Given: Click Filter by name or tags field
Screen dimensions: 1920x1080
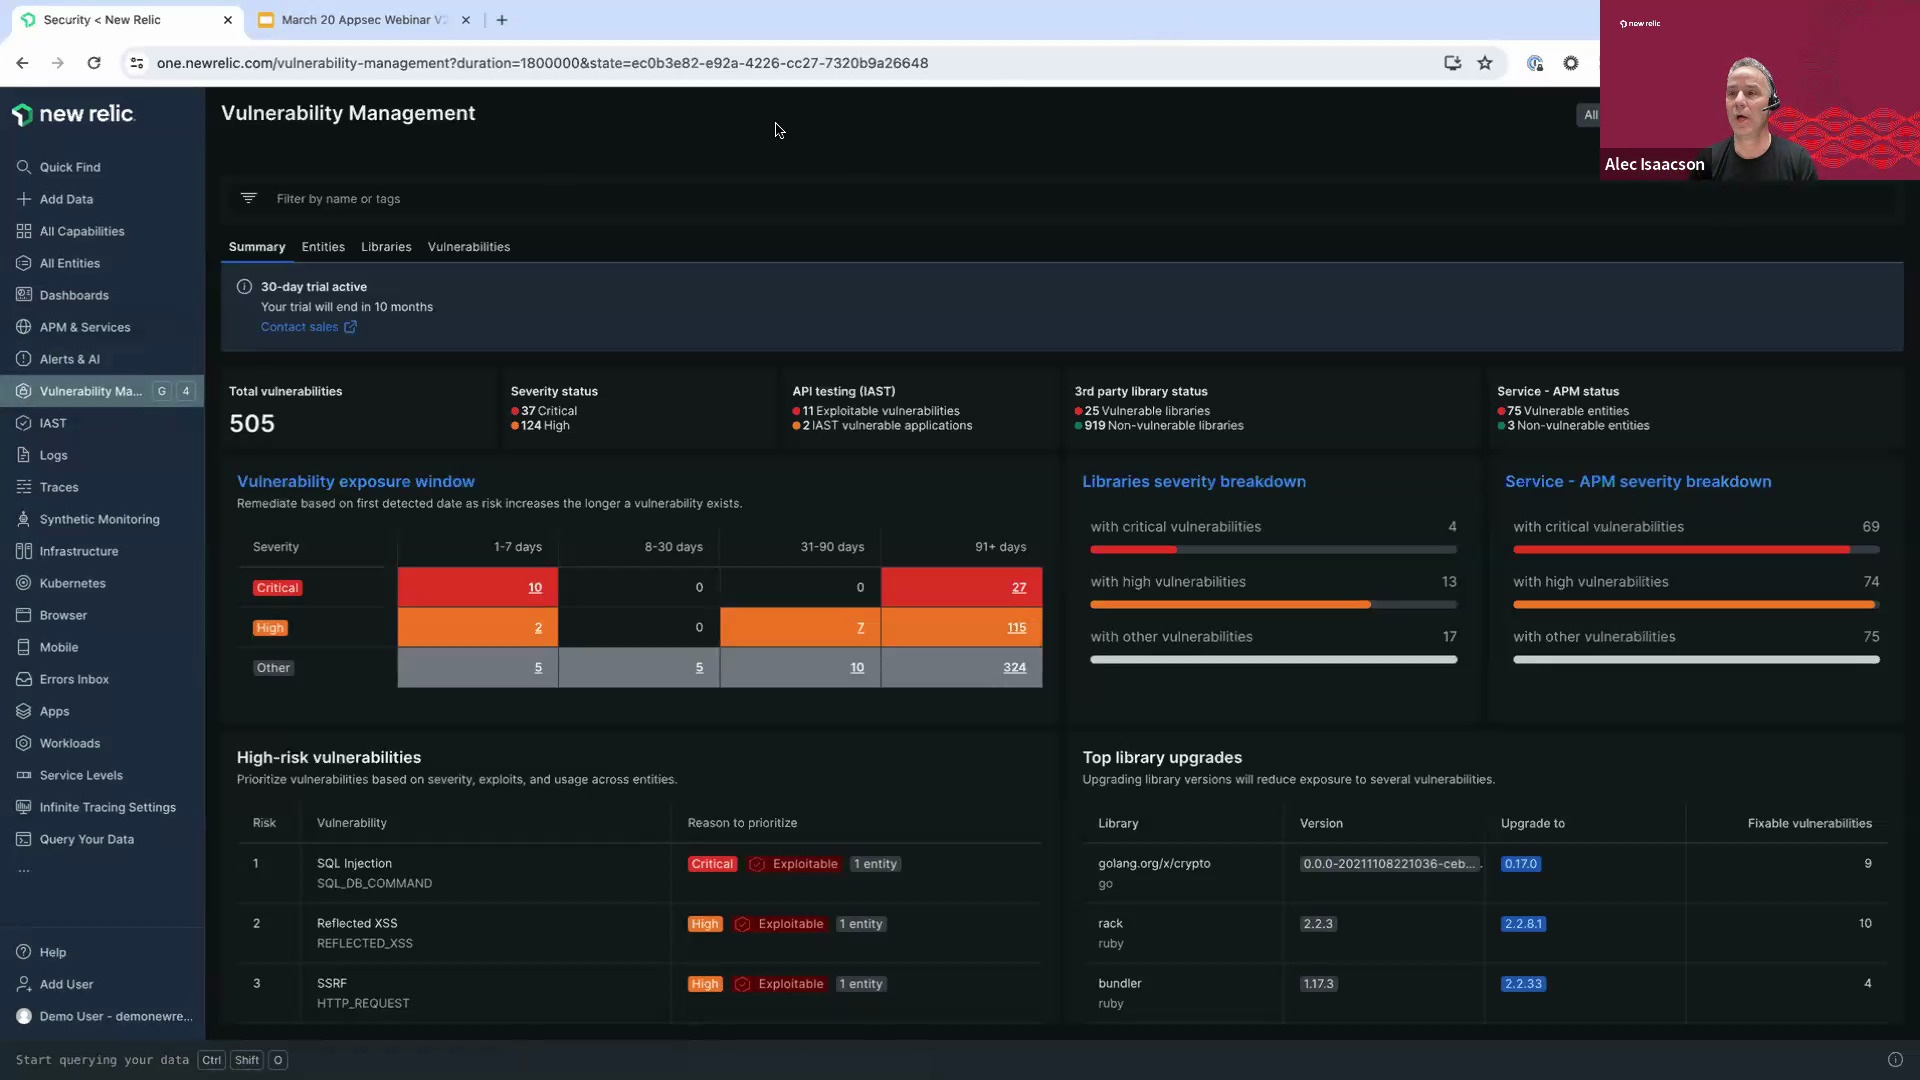Looking at the screenshot, I should [x=1060, y=199].
